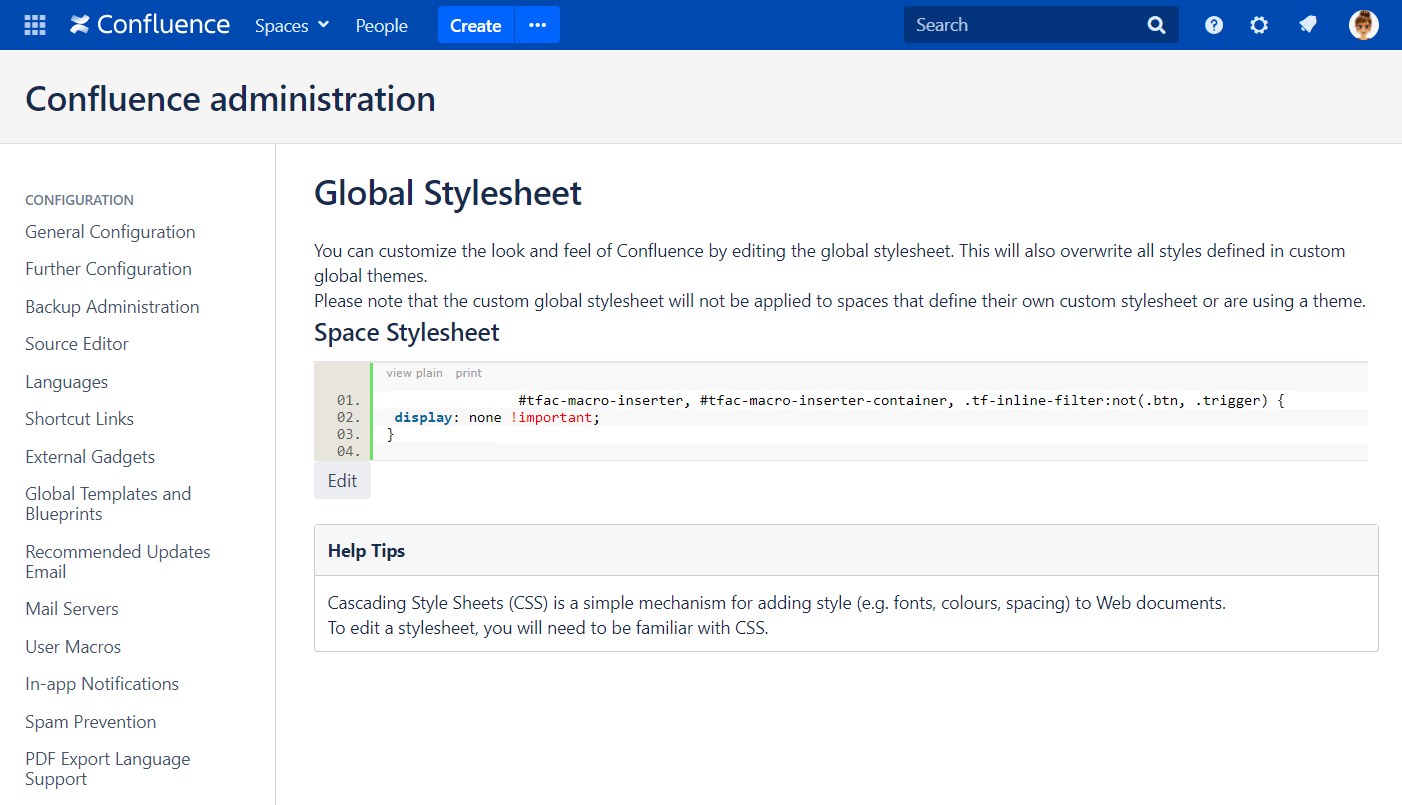Click the print link above code
1402x805 pixels.
(x=468, y=373)
